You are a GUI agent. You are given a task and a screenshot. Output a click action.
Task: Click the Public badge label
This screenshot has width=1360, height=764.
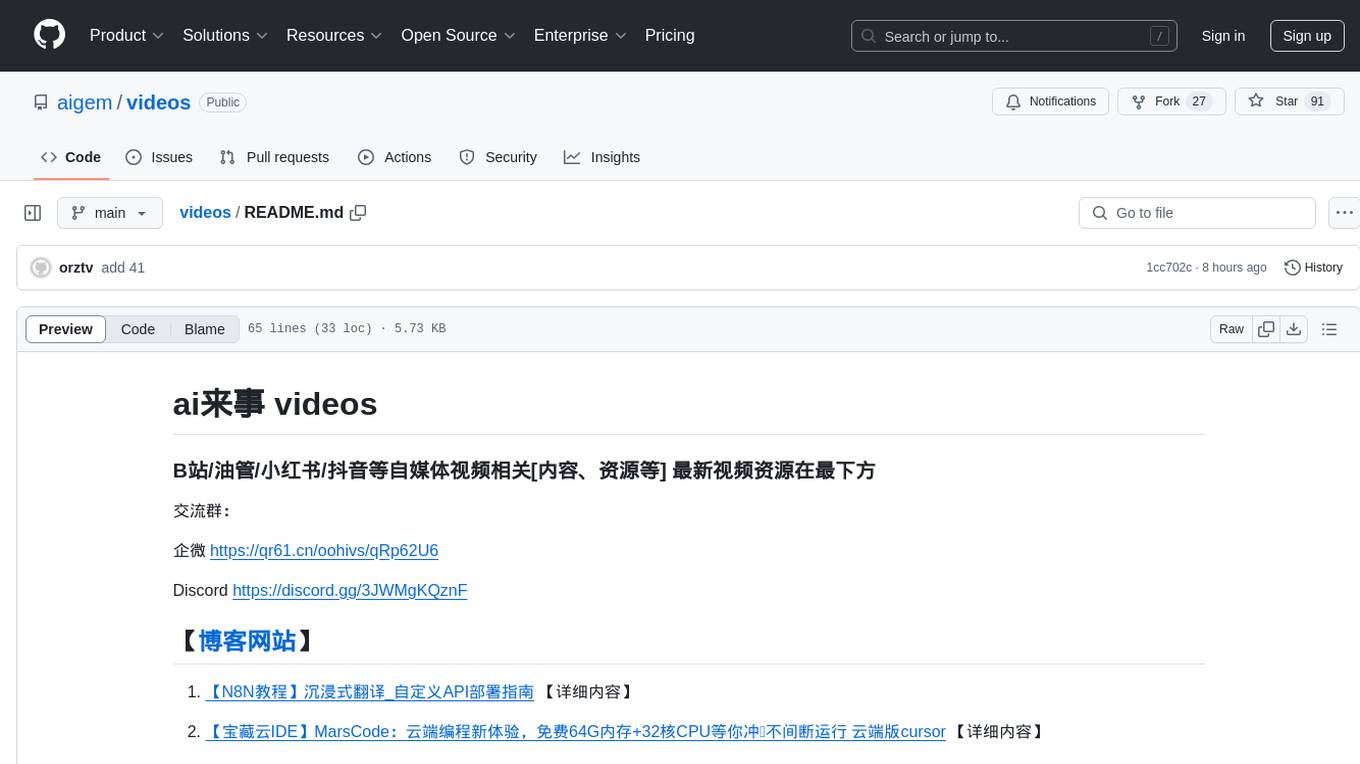(223, 102)
